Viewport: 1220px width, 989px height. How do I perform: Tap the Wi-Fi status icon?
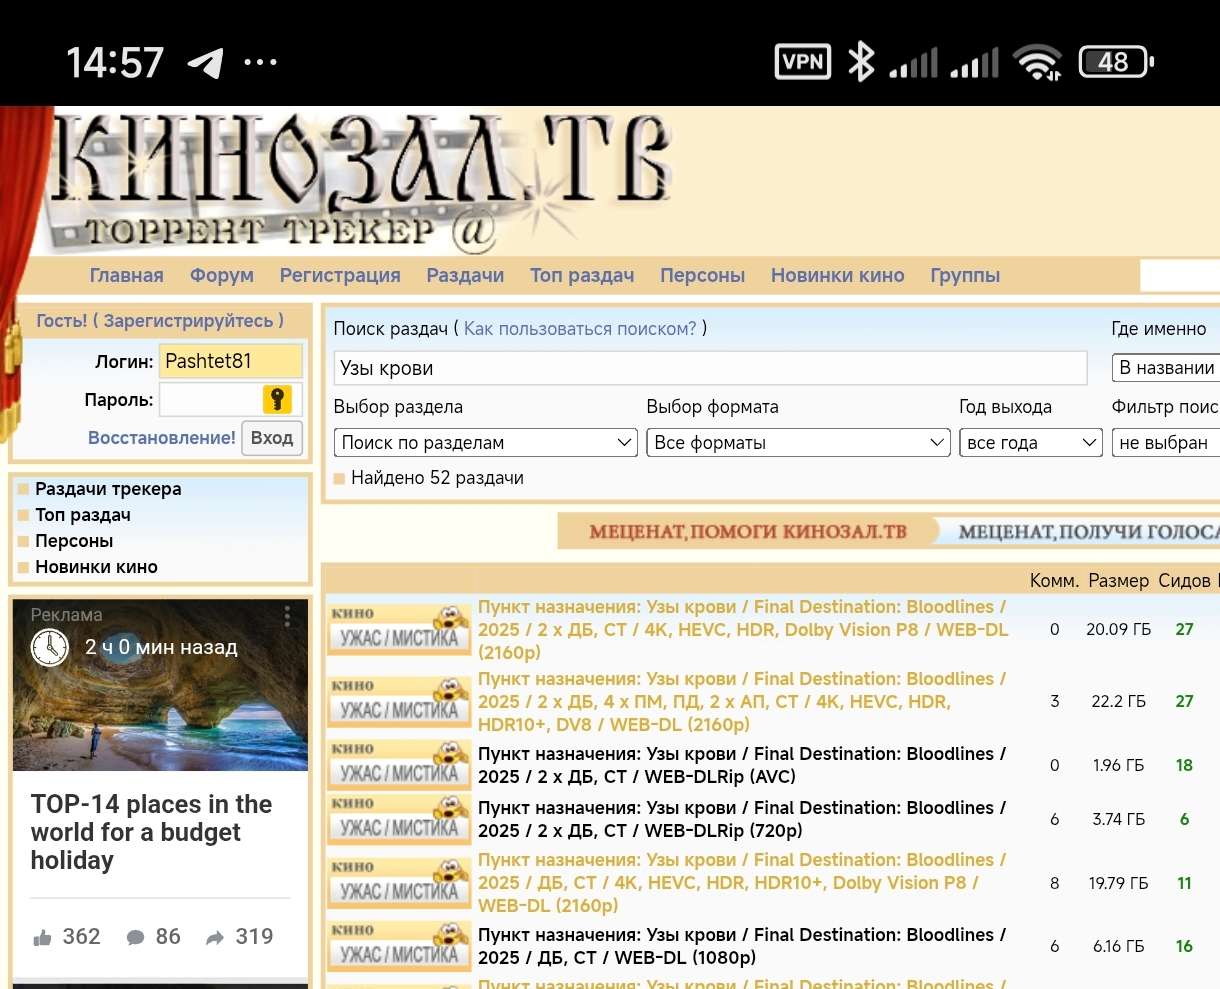click(1037, 62)
